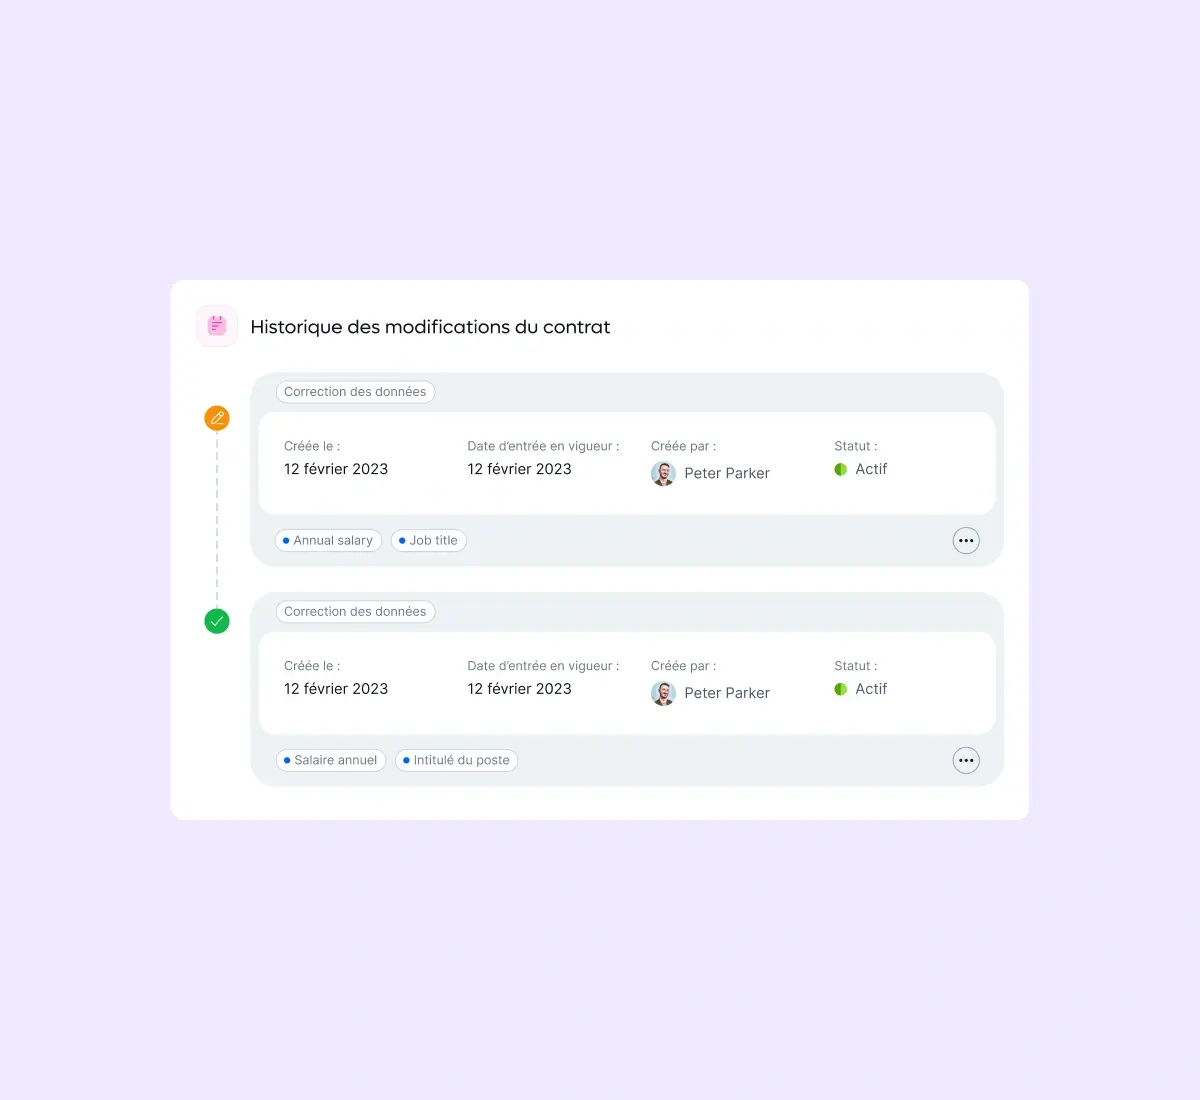Click the first Correction des données label
Viewport: 1200px width, 1100px height.
355,392
